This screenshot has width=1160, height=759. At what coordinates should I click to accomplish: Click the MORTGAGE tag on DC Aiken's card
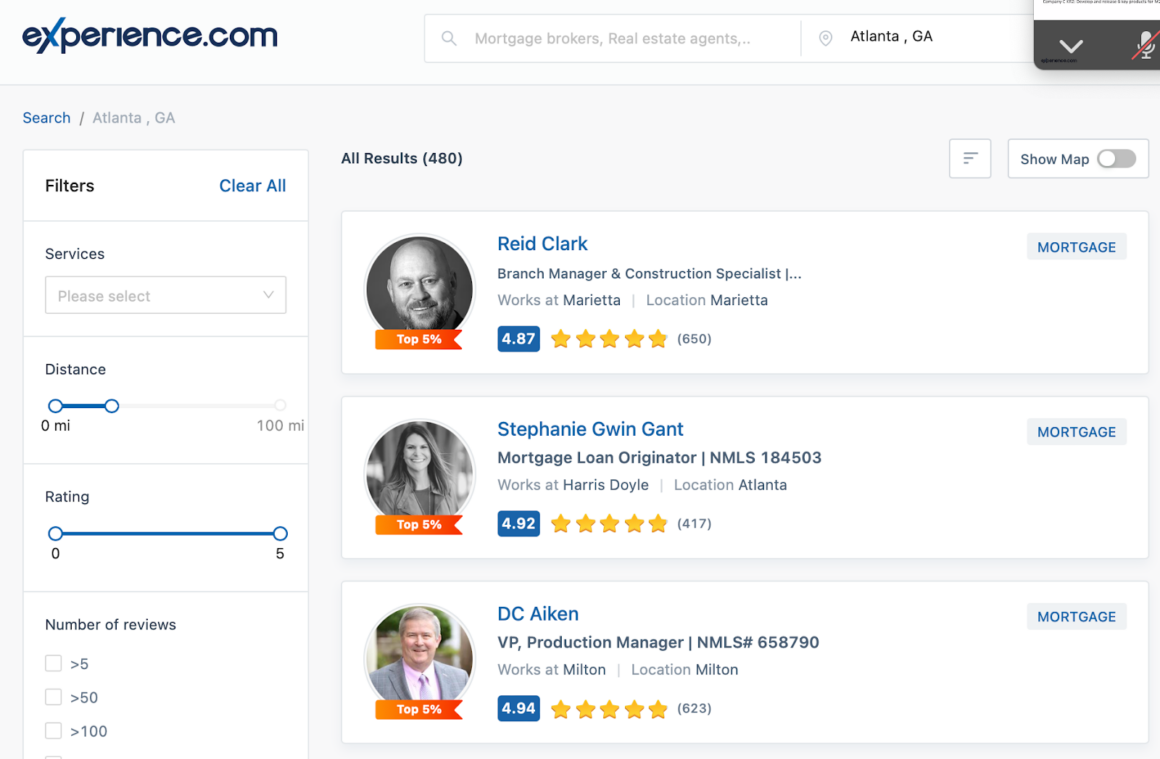tap(1076, 616)
